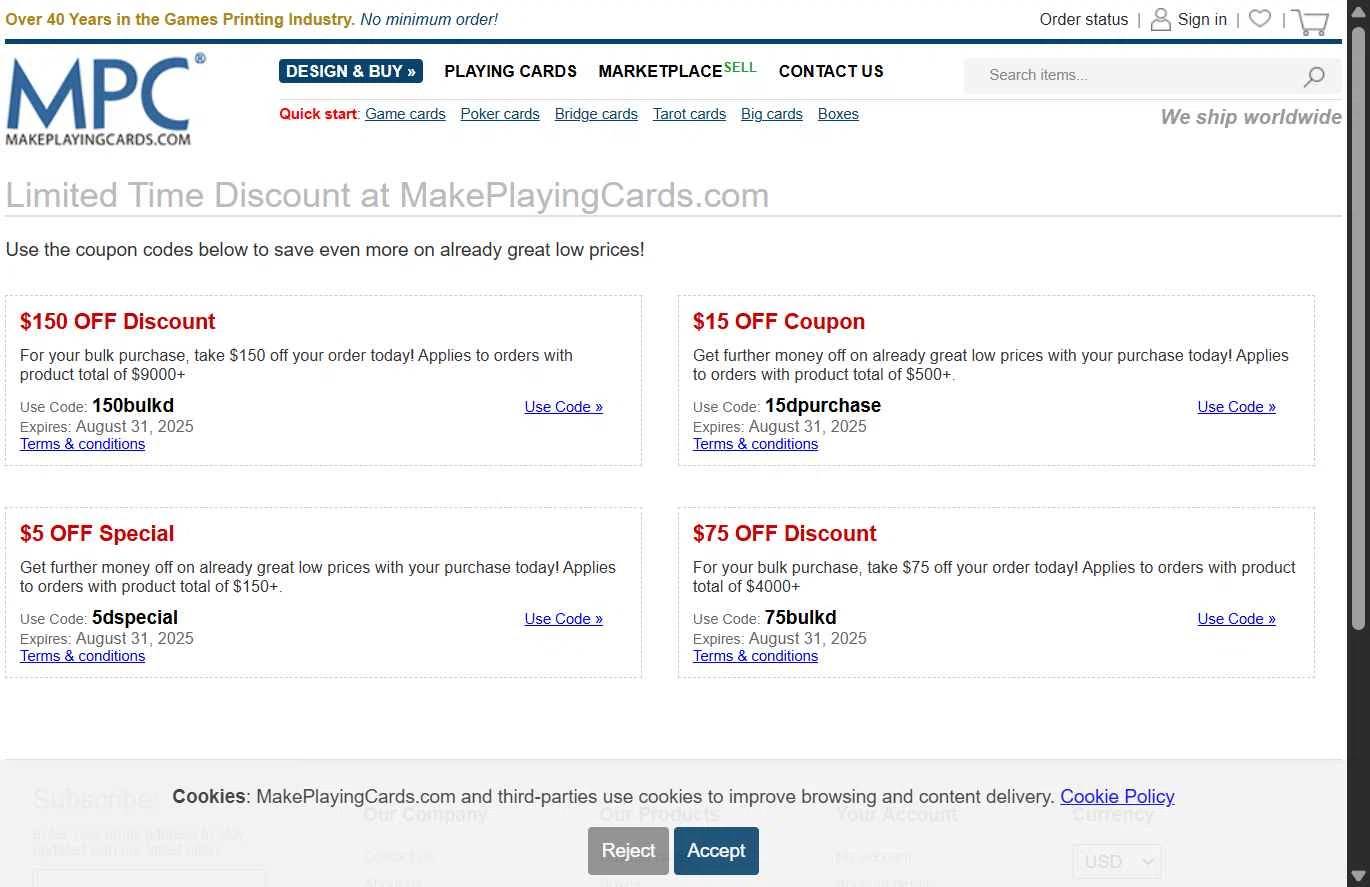Screen dimensions: 1370x887
Task: Accept cookies
Action: point(716,851)
